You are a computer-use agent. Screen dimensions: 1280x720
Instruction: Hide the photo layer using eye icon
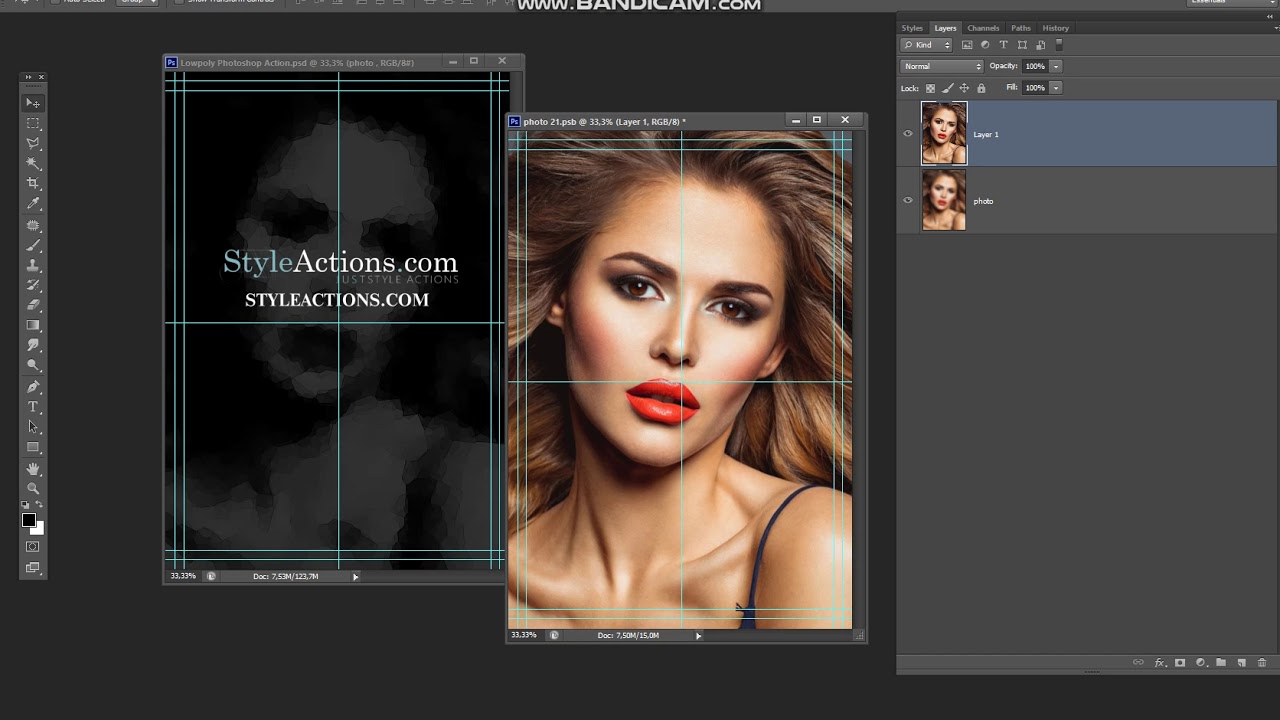[x=908, y=200]
